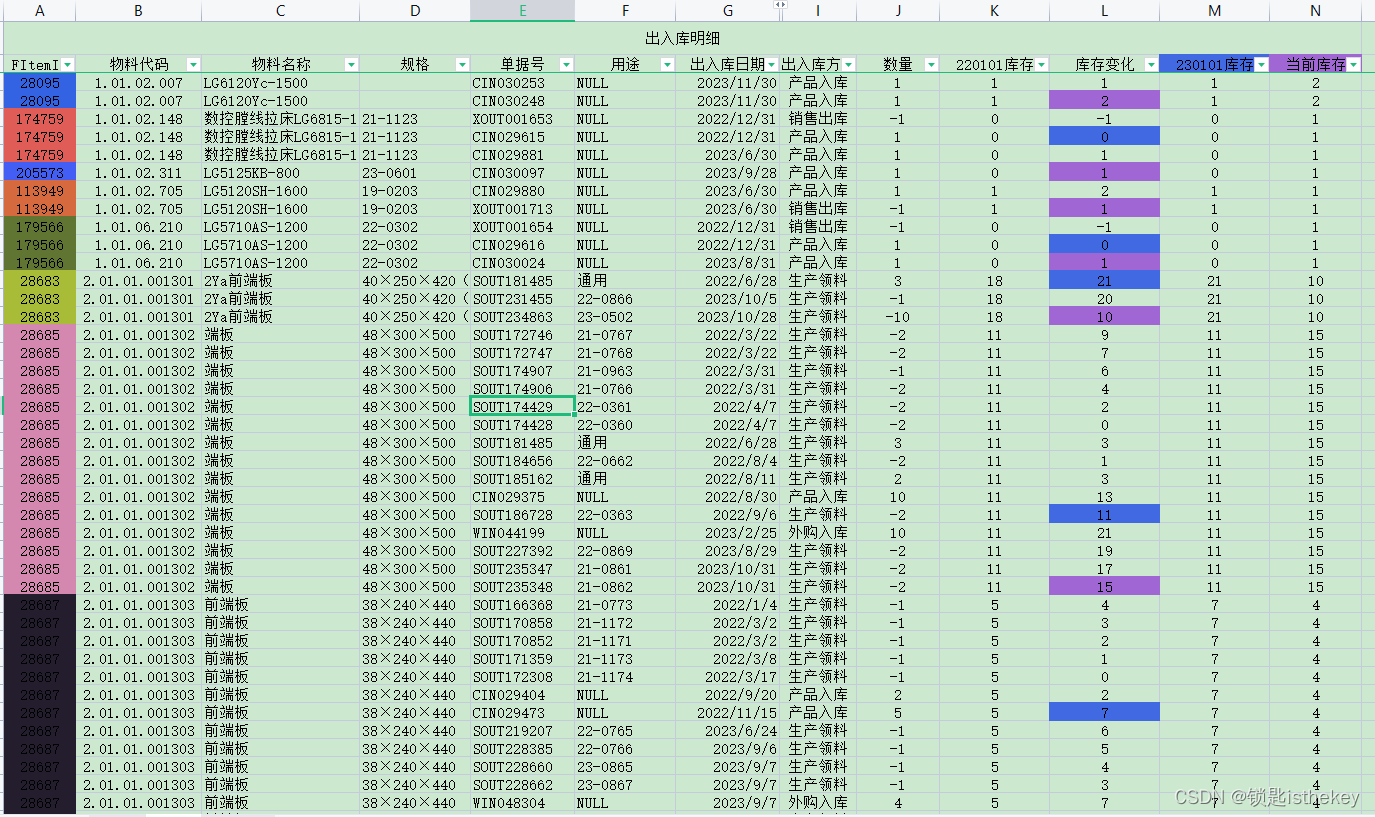The height and width of the screenshot is (817, 1375).
Task: Select cell SOUT184656
Action: tap(522, 461)
